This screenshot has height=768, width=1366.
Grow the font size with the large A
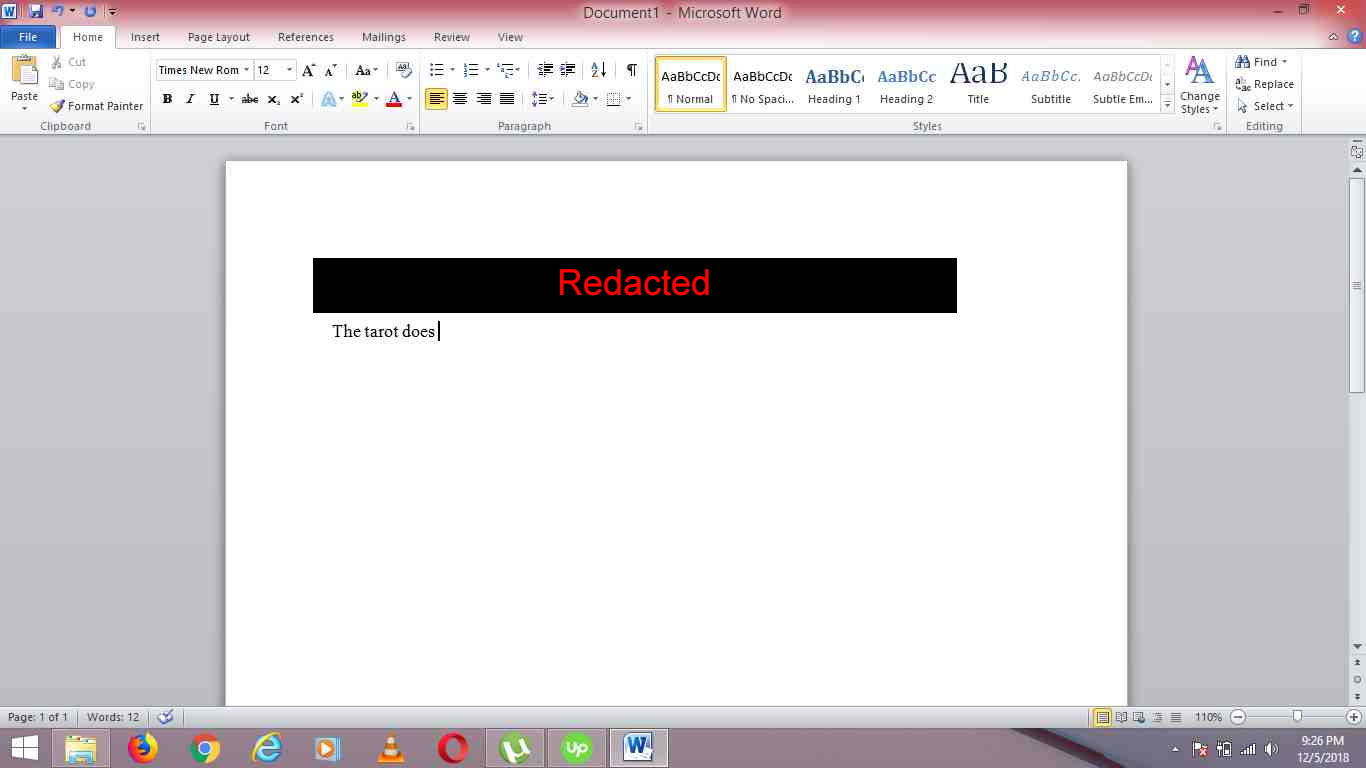pyautogui.click(x=308, y=70)
